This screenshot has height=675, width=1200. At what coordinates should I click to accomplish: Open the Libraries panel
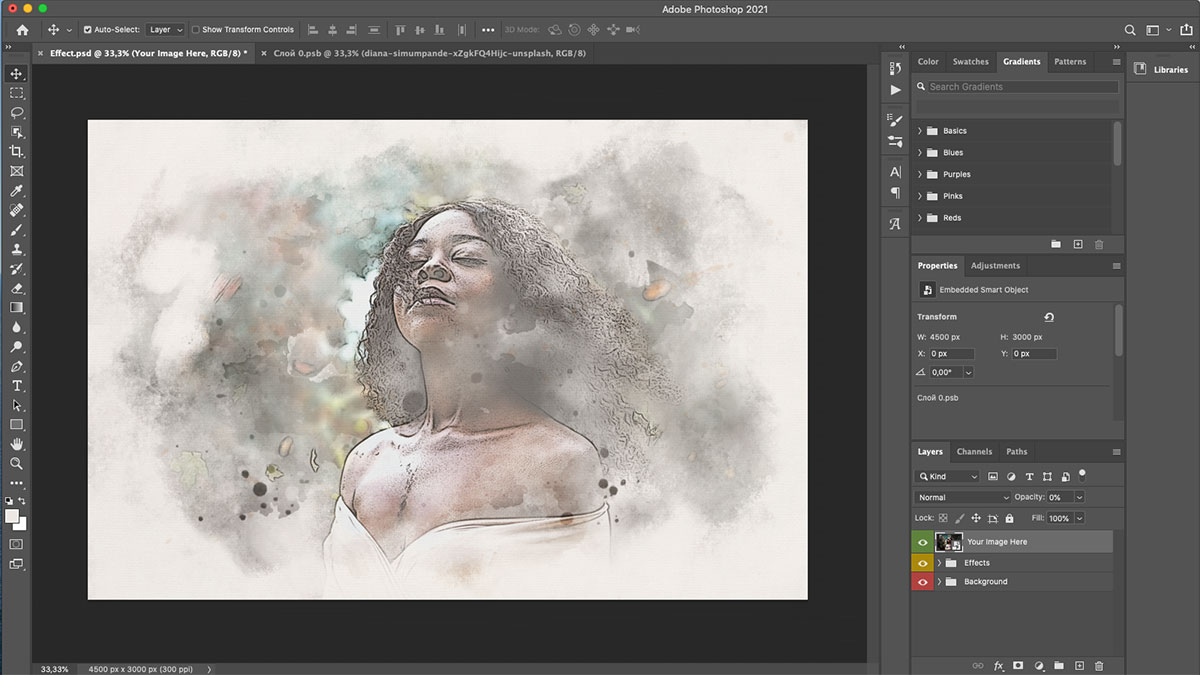tap(1162, 69)
